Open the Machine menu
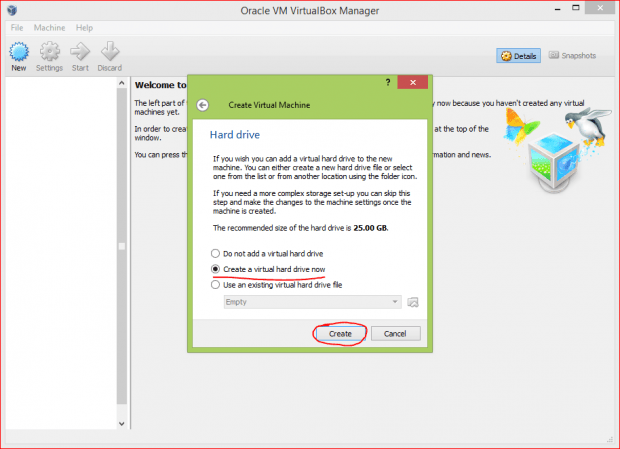Image resolution: width=620 pixels, height=449 pixels. click(49, 28)
